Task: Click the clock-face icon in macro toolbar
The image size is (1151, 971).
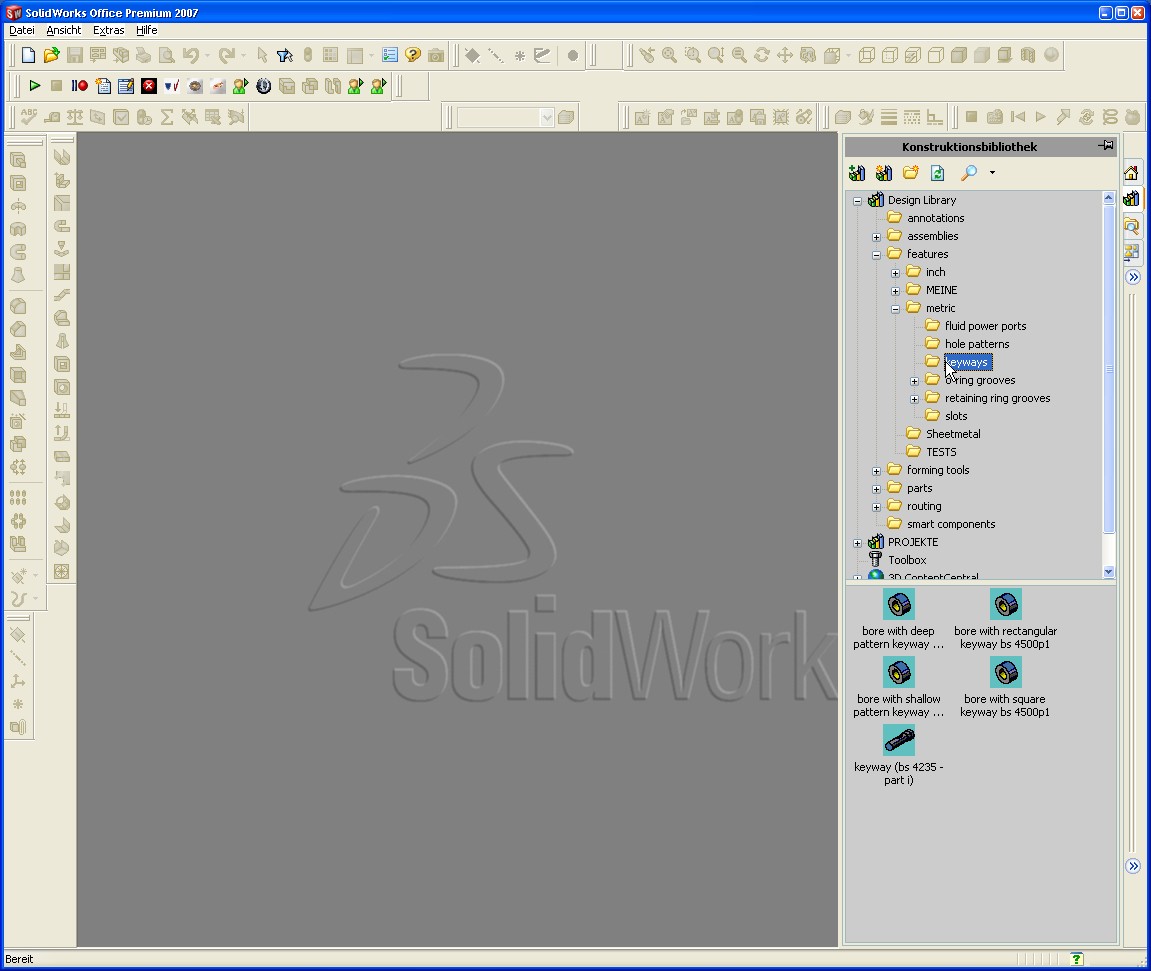Action: (264, 86)
